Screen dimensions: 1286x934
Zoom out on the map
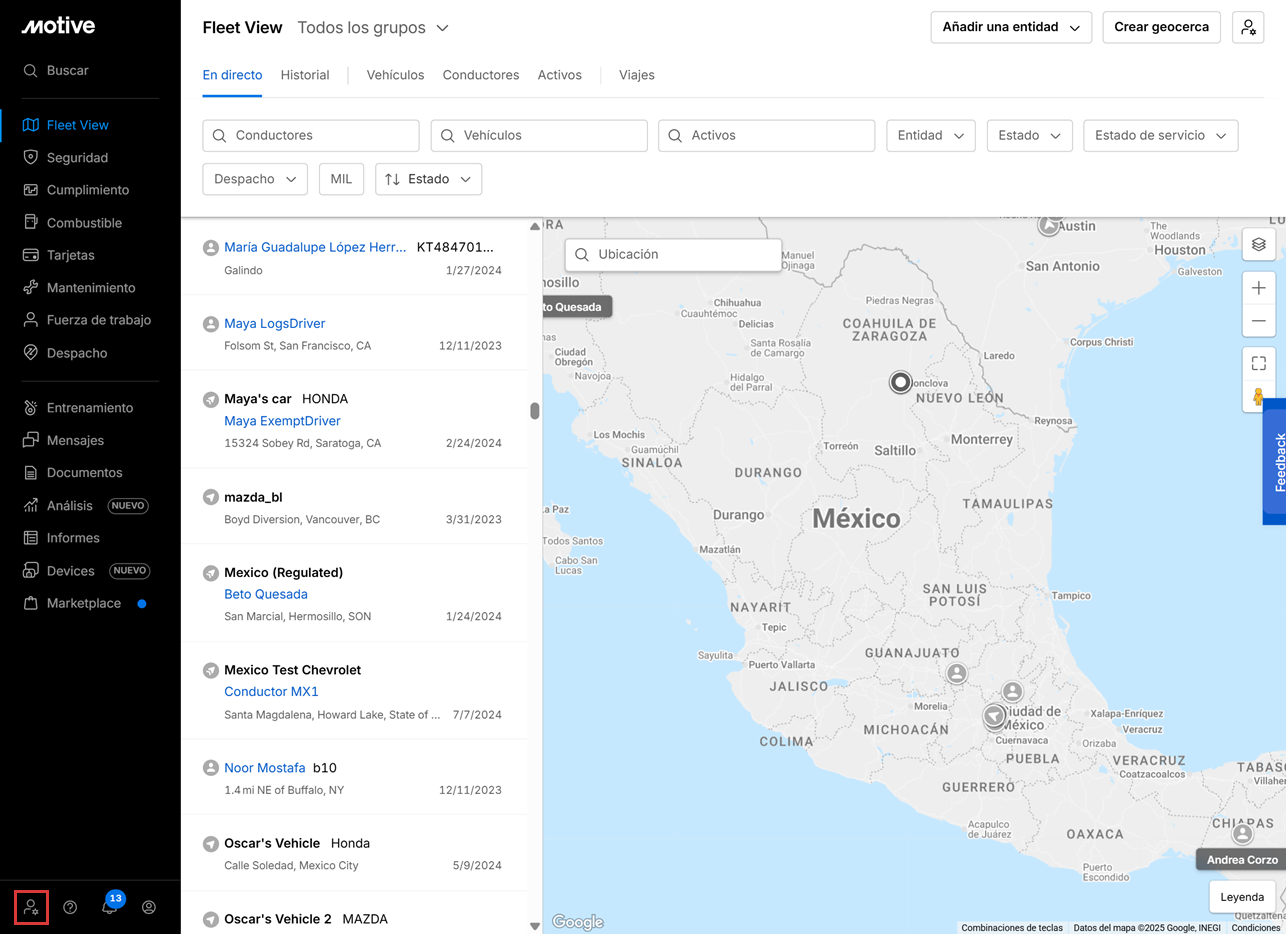[x=1258, y=321]
